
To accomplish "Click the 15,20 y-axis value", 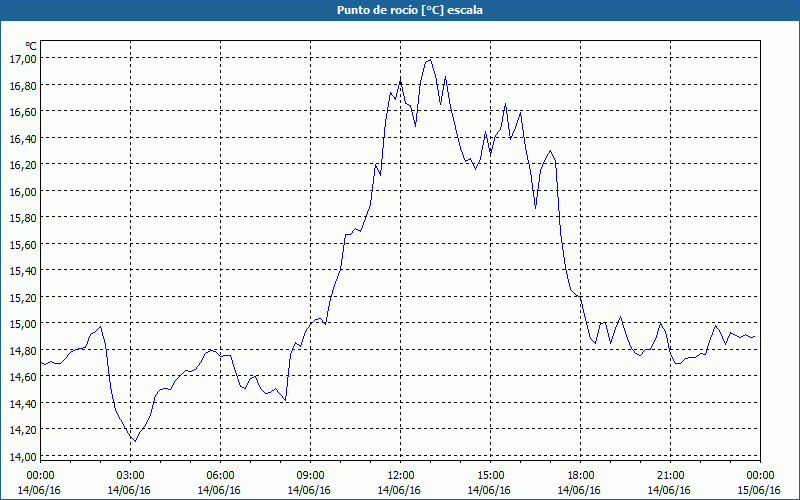I will coord(23,297).
